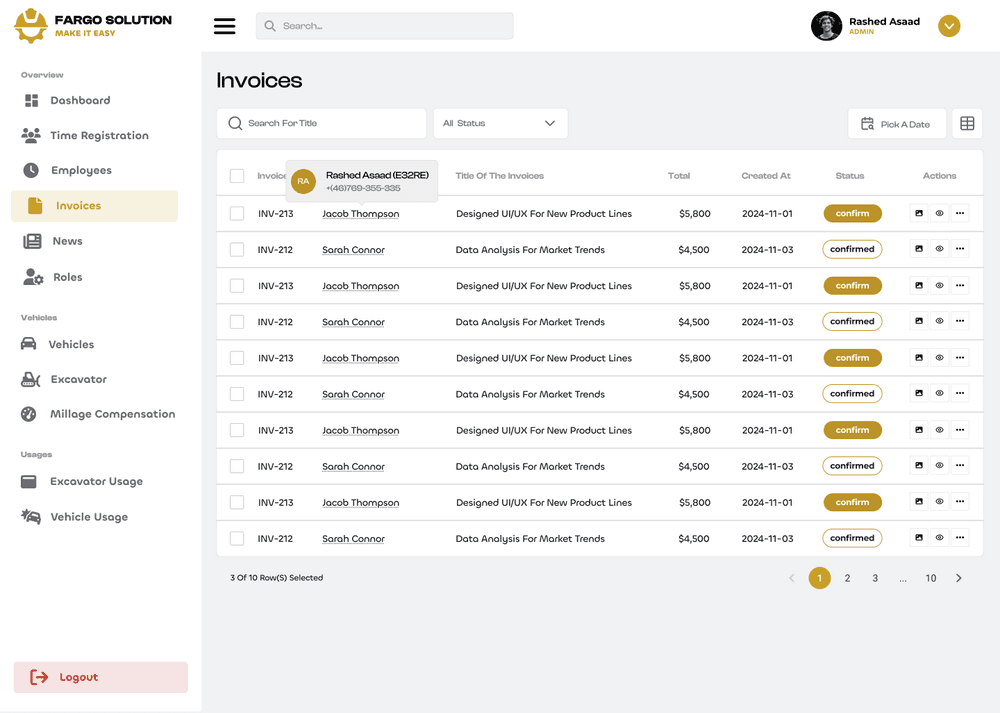This screenshot has height=713, width=1000.
Task: Click the image icon in first row actions
Action: (x=918, y=213)
